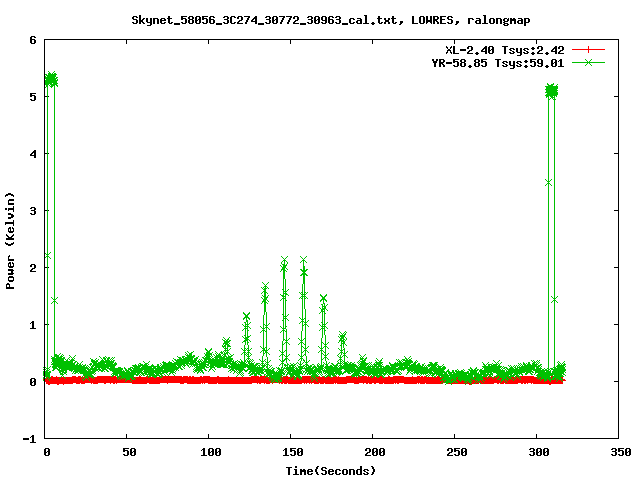Image resolution: width=640 pixels, height=480 pixels.
Task: Click the Time(Seconds) x-axis label
Action: point(331,471)
